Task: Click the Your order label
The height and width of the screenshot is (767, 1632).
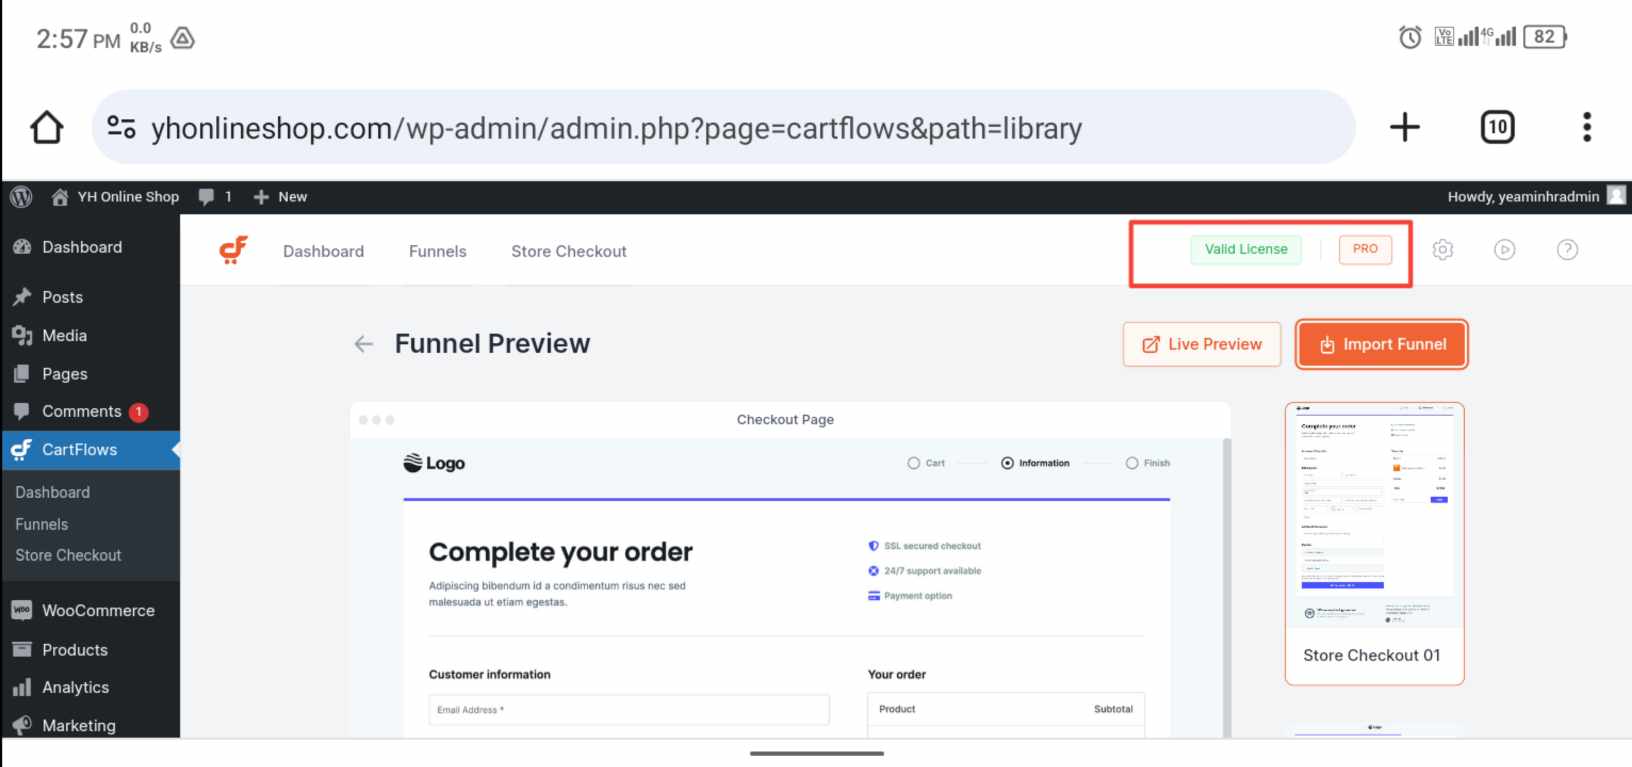Action: (896, 675)
